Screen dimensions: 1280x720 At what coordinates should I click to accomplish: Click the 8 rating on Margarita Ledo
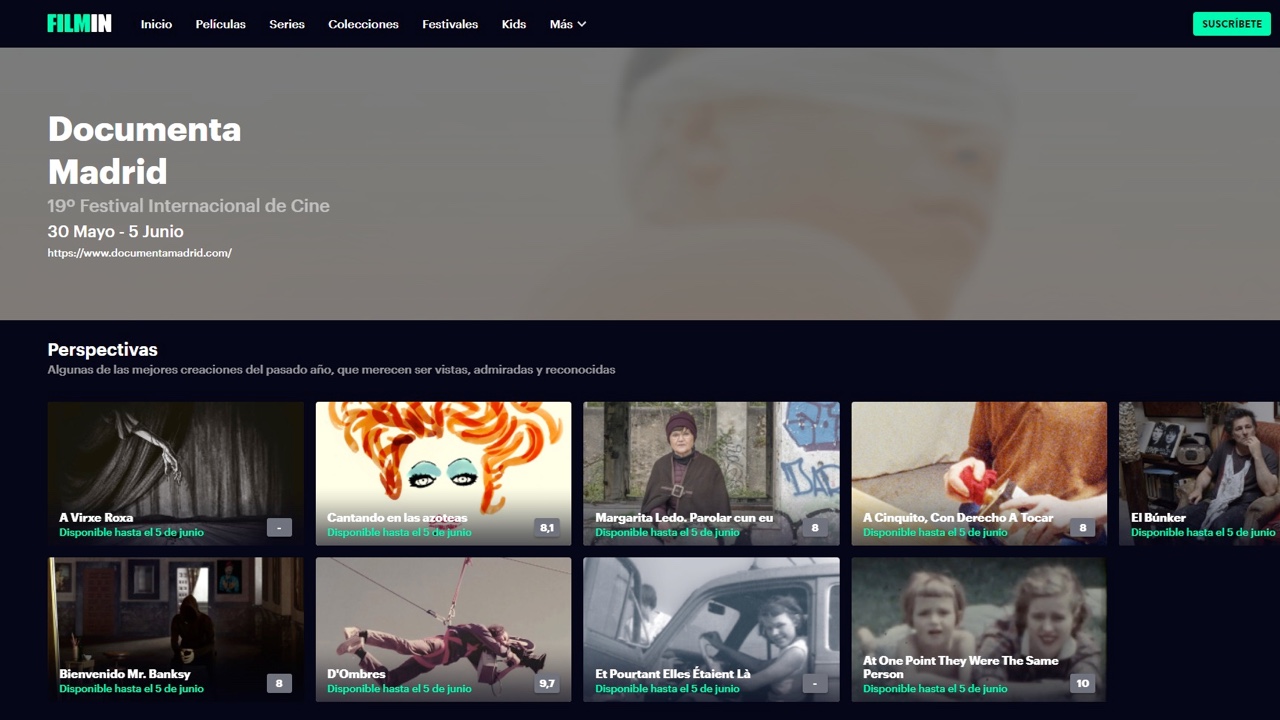click(815, 527)
